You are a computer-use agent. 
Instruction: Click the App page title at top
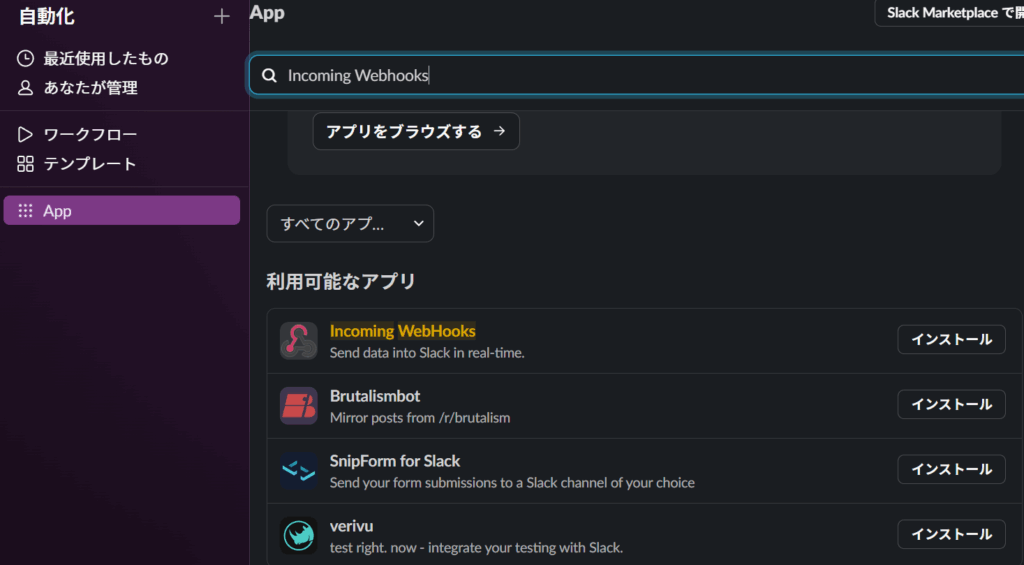(267, 13)
